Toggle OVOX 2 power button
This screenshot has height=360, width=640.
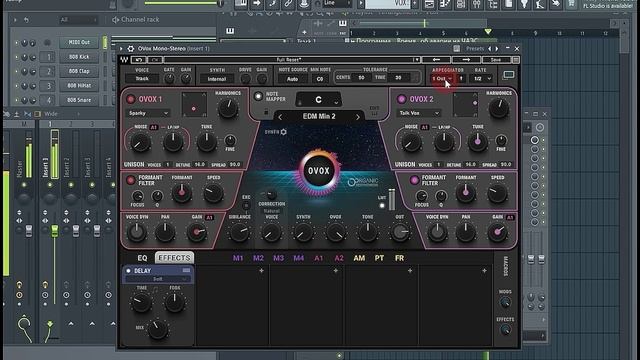click(401, 99)
